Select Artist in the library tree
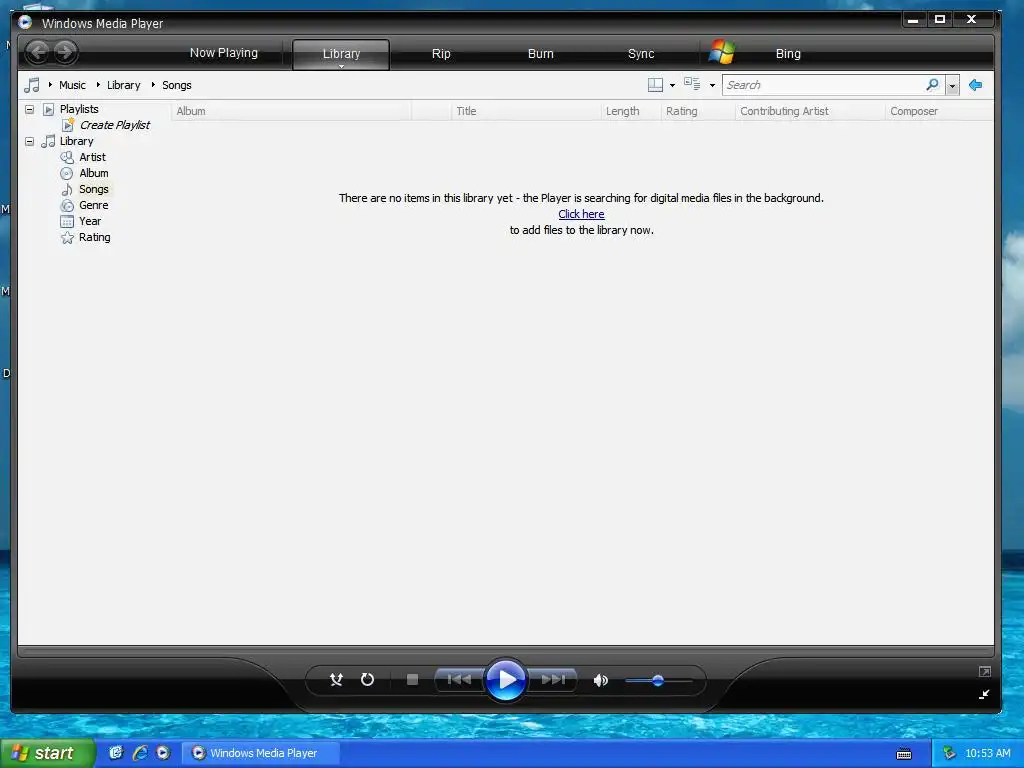 [92, 157]
